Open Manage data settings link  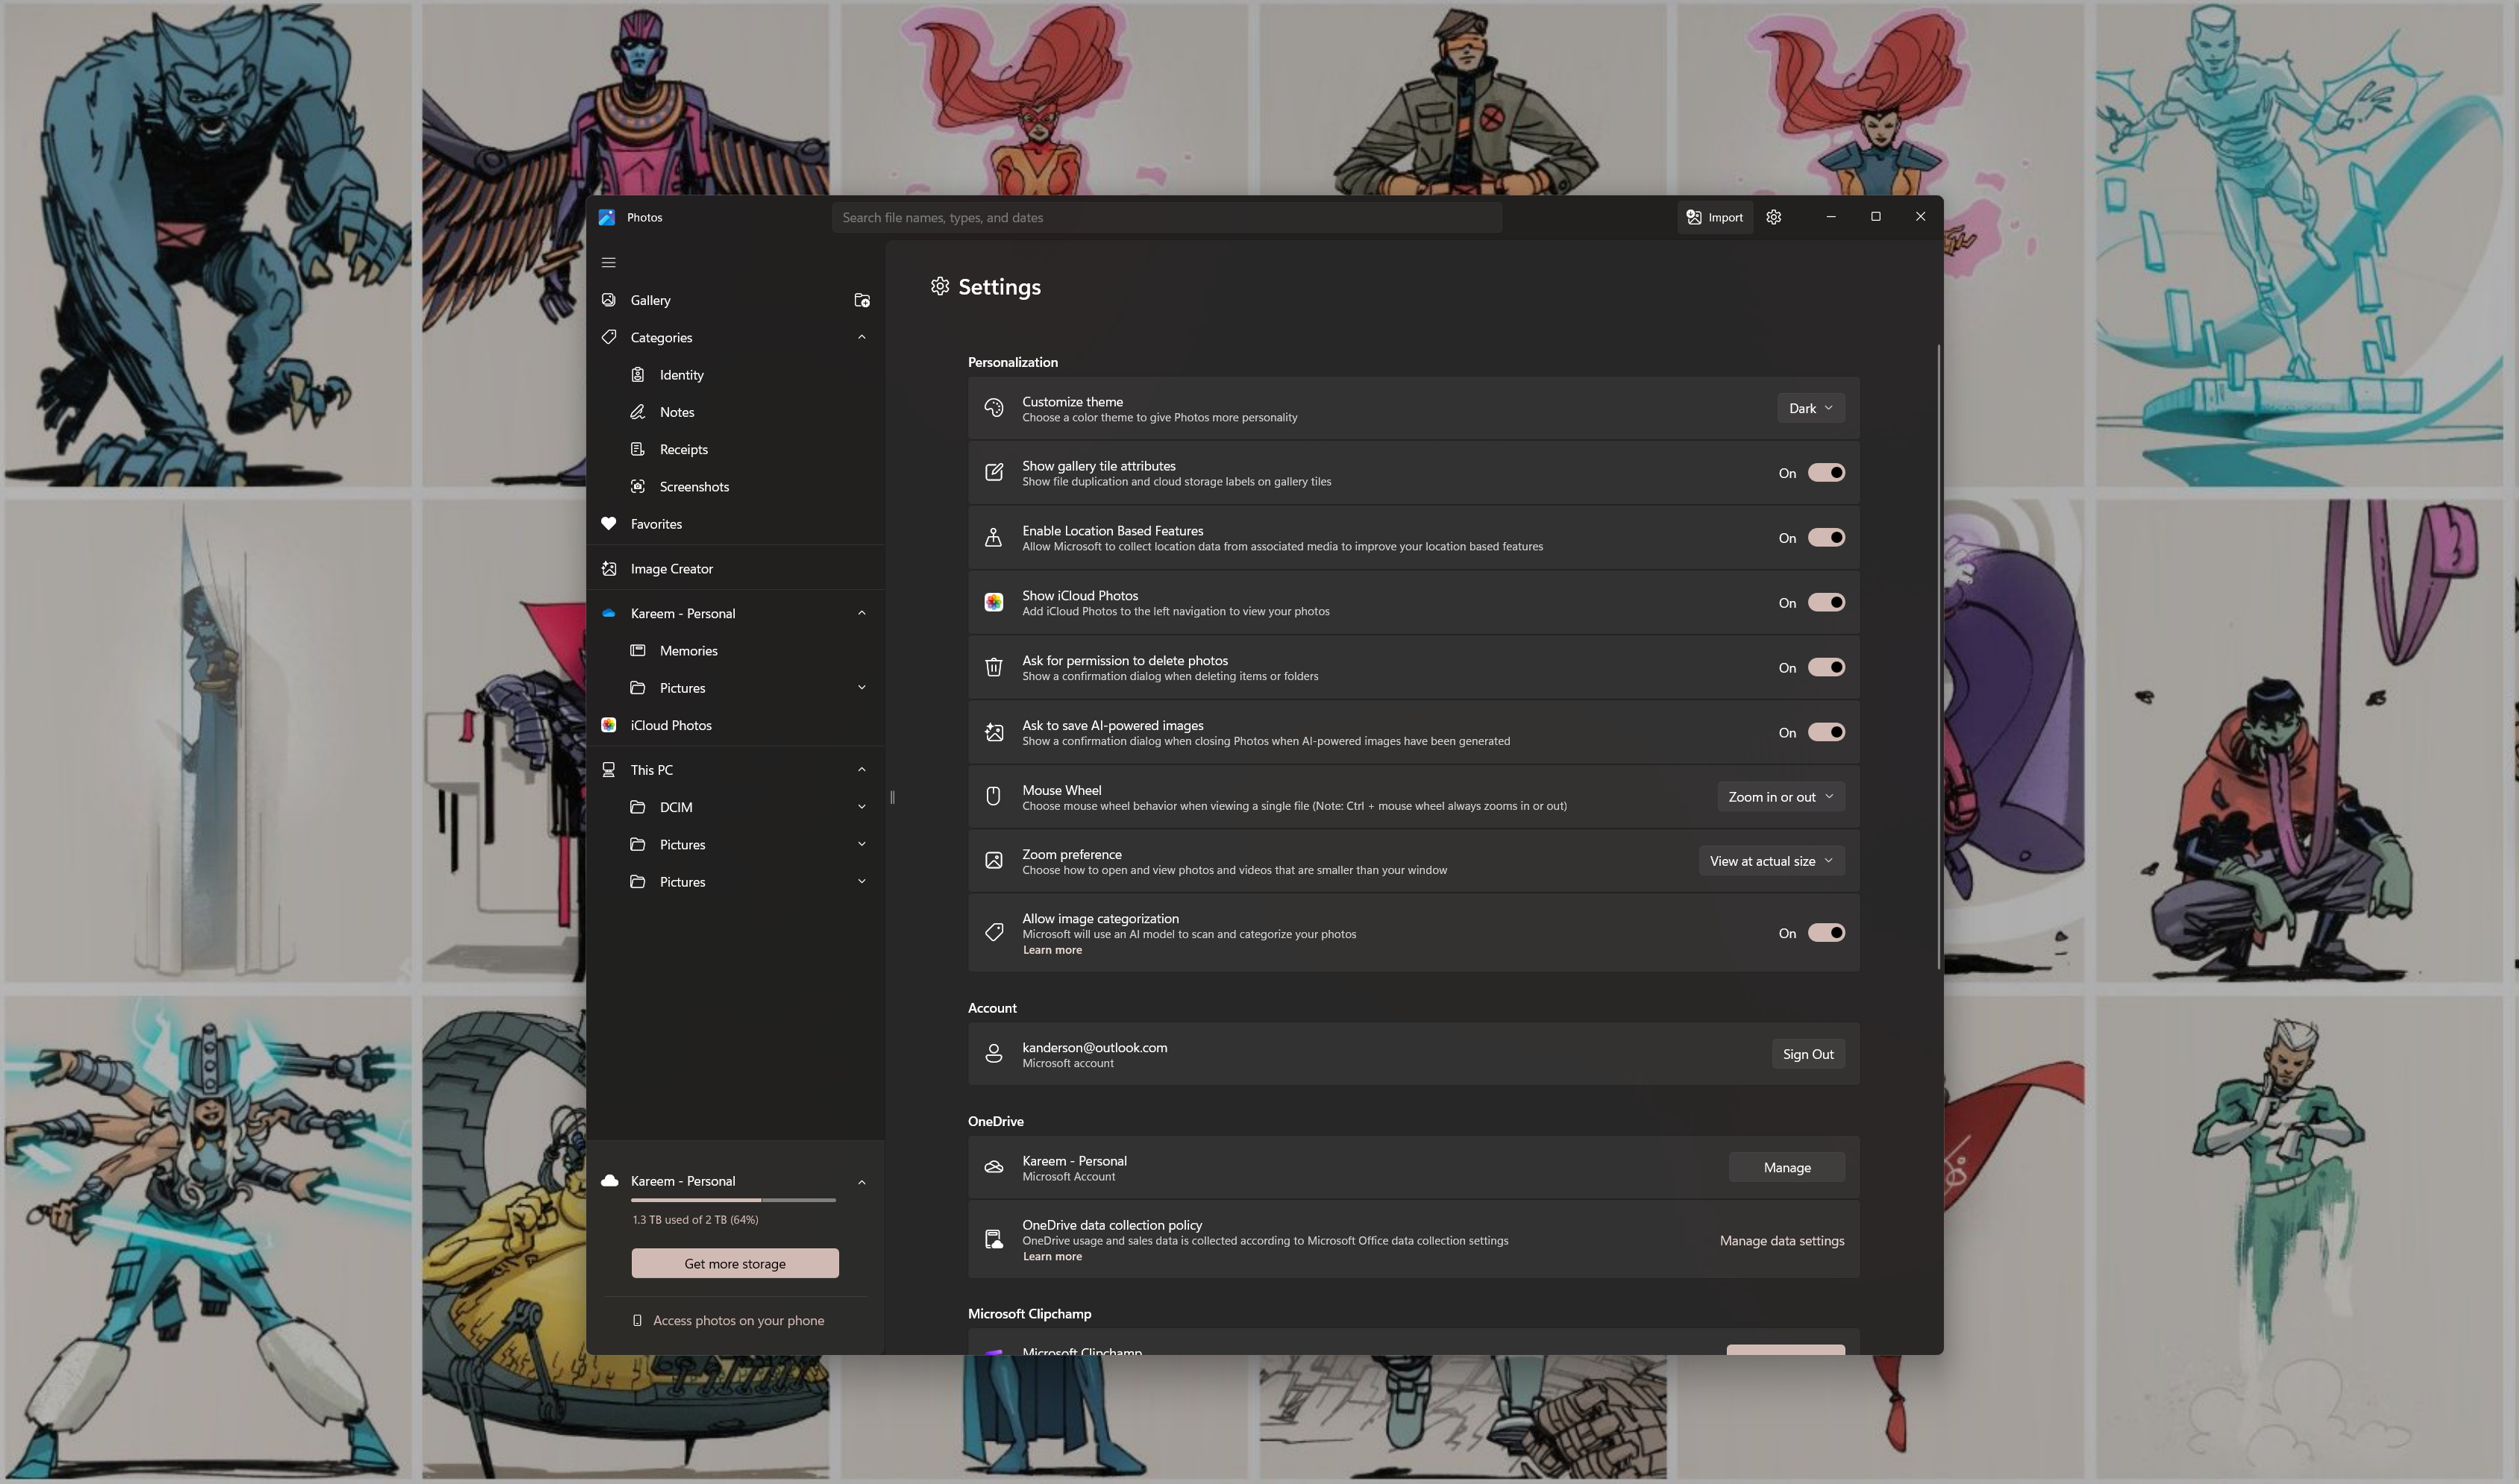pyautogui.click(x=1782, y=1241)
